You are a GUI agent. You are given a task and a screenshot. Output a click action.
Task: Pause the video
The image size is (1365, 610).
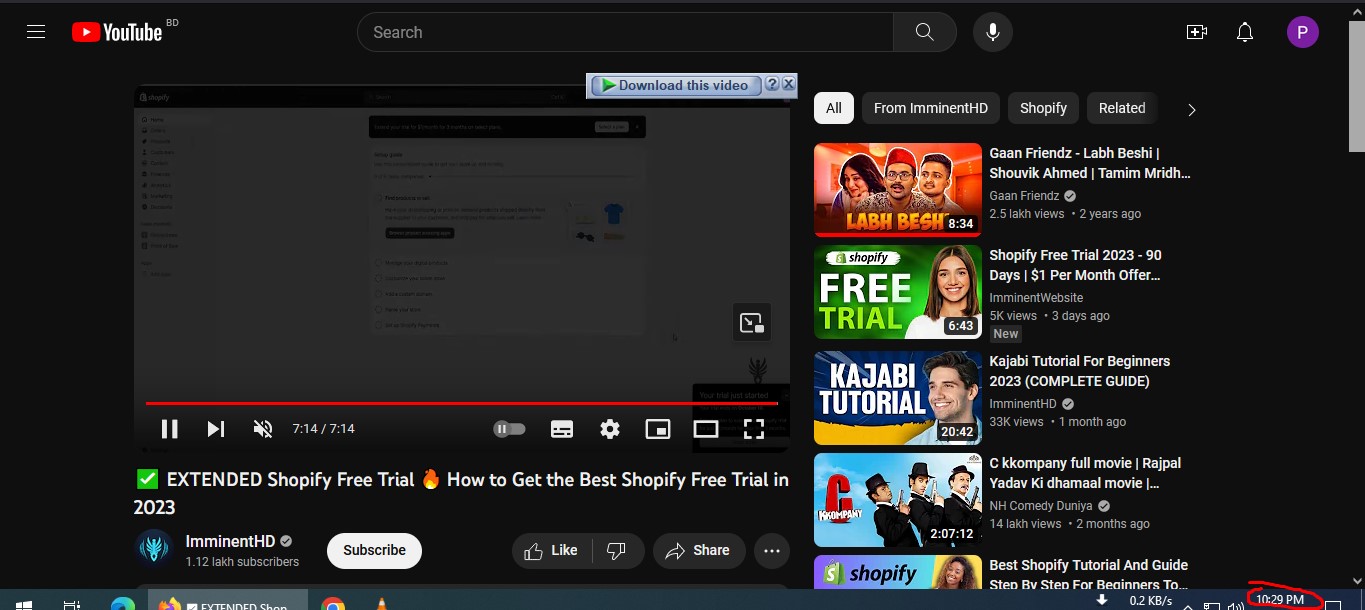tap(170, 429)
